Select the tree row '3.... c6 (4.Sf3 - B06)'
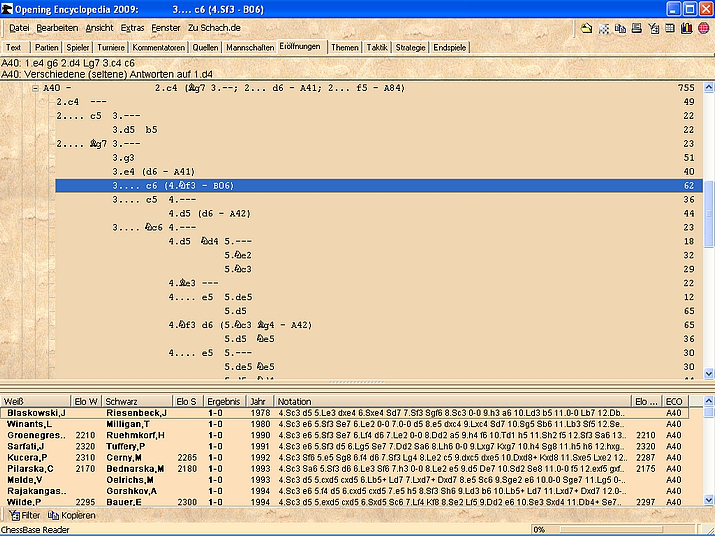This screenshot has width=715, height=536. pos(378,186)
